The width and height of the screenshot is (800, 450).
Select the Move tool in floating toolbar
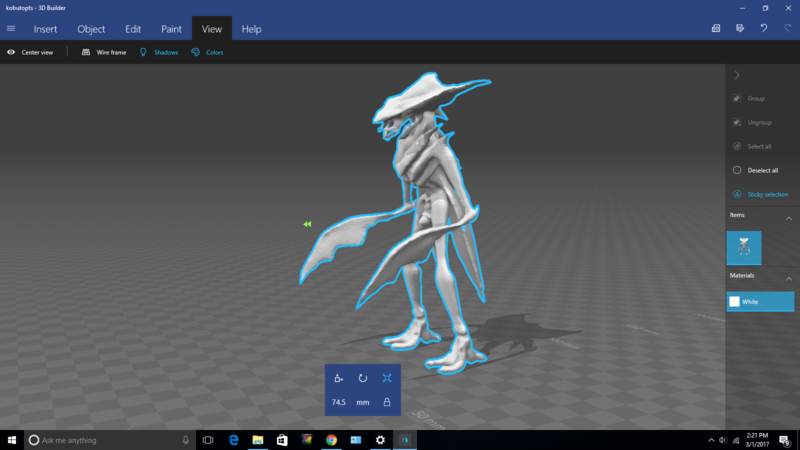338,378
